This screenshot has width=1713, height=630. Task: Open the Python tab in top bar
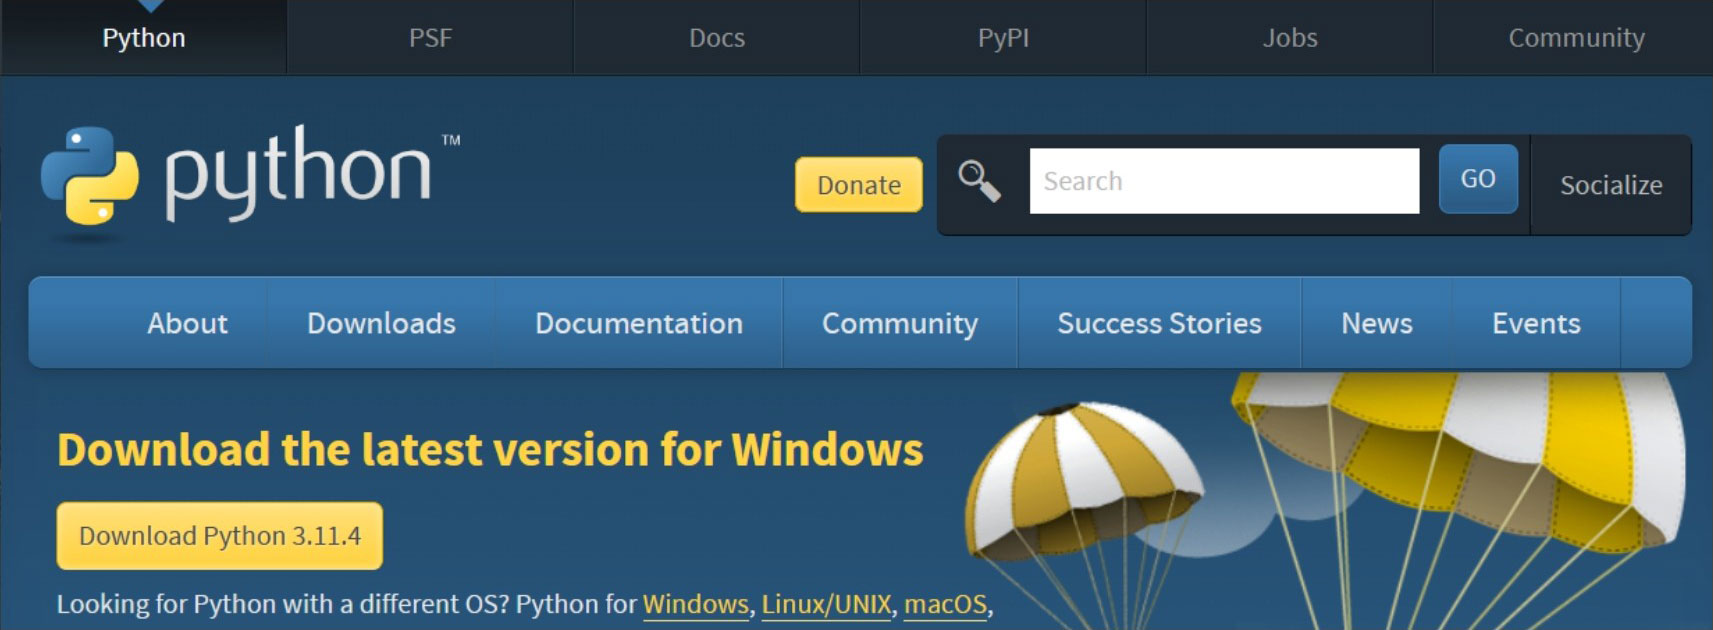(x=144, y=38)
